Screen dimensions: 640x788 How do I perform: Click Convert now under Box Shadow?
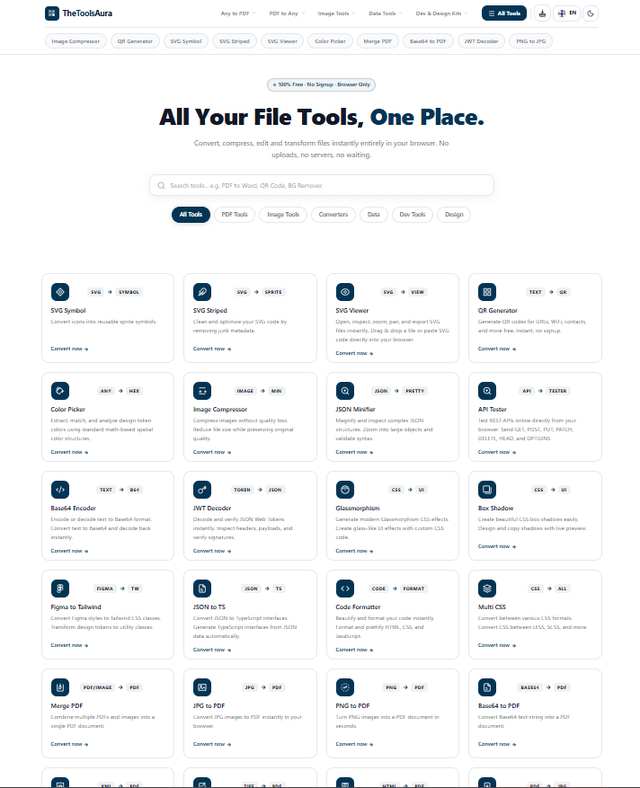[x=497, y=546]
